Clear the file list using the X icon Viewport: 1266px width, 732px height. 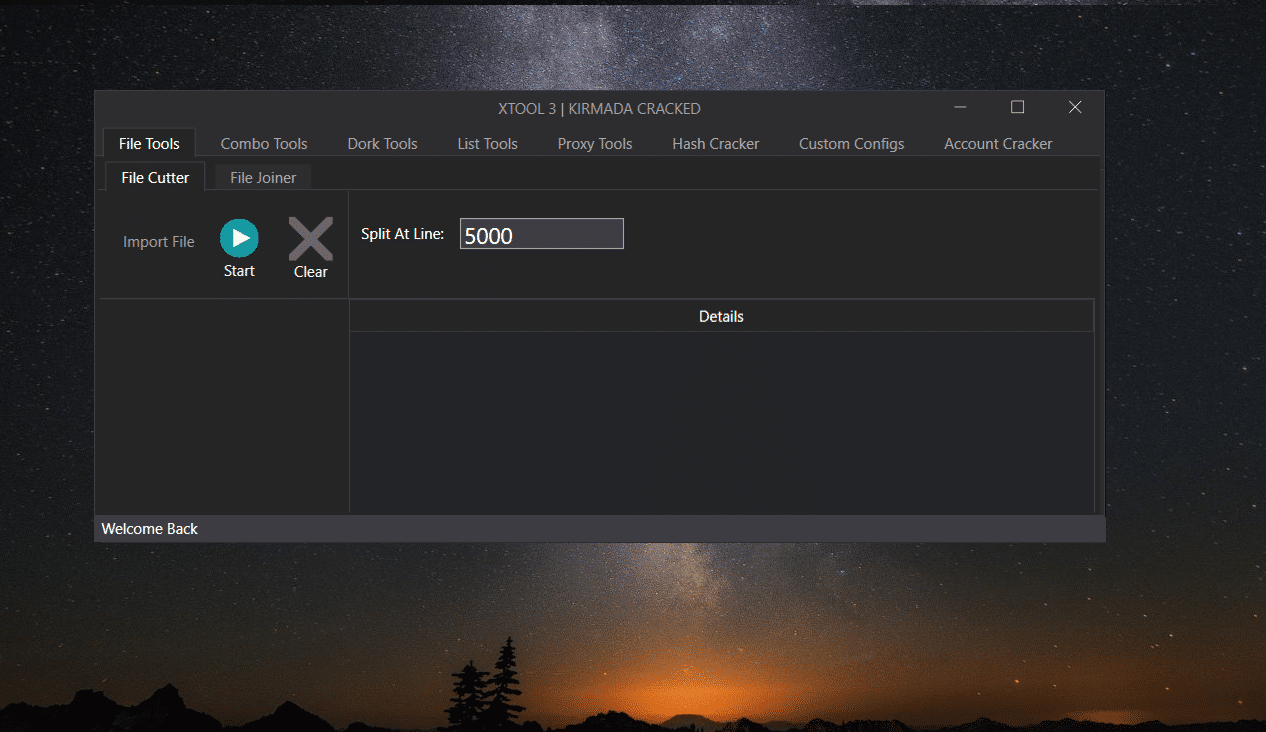310,239
